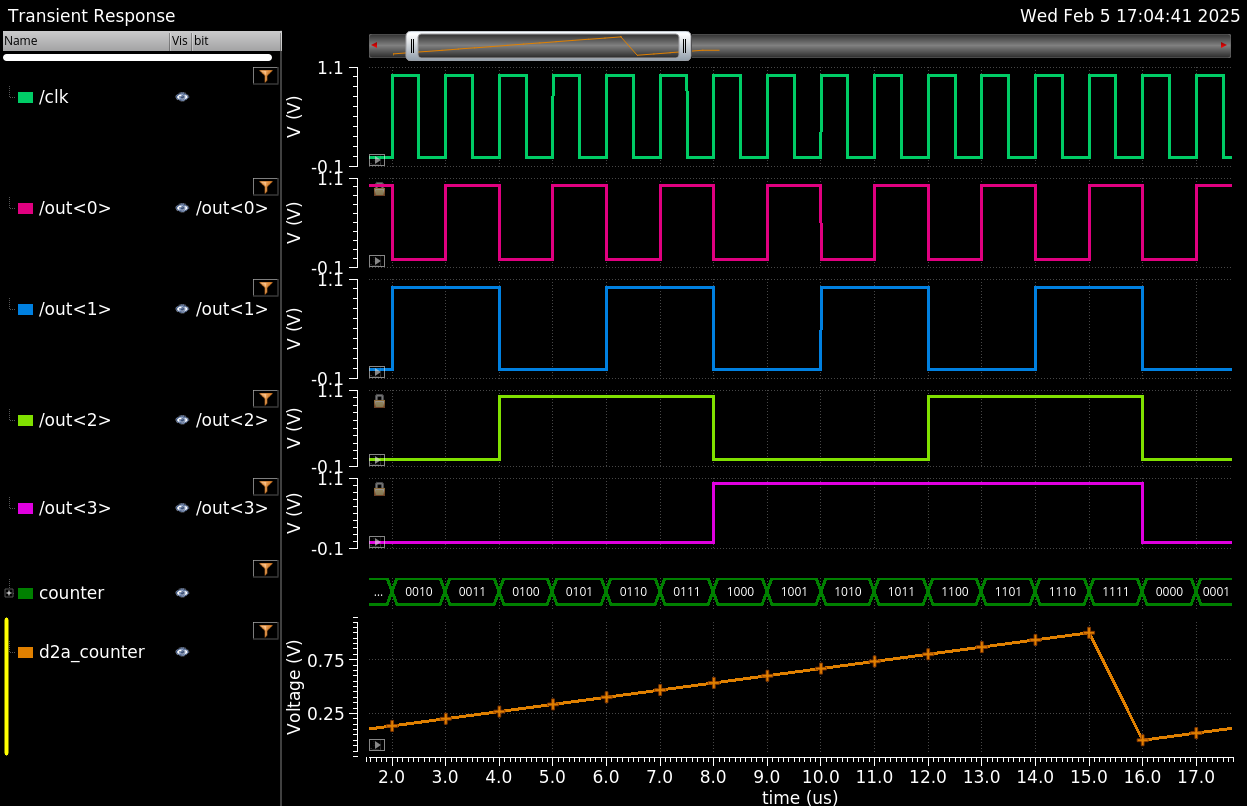
Task: Toggle the d2a_counter visibility eye
Action: (182, 652)
